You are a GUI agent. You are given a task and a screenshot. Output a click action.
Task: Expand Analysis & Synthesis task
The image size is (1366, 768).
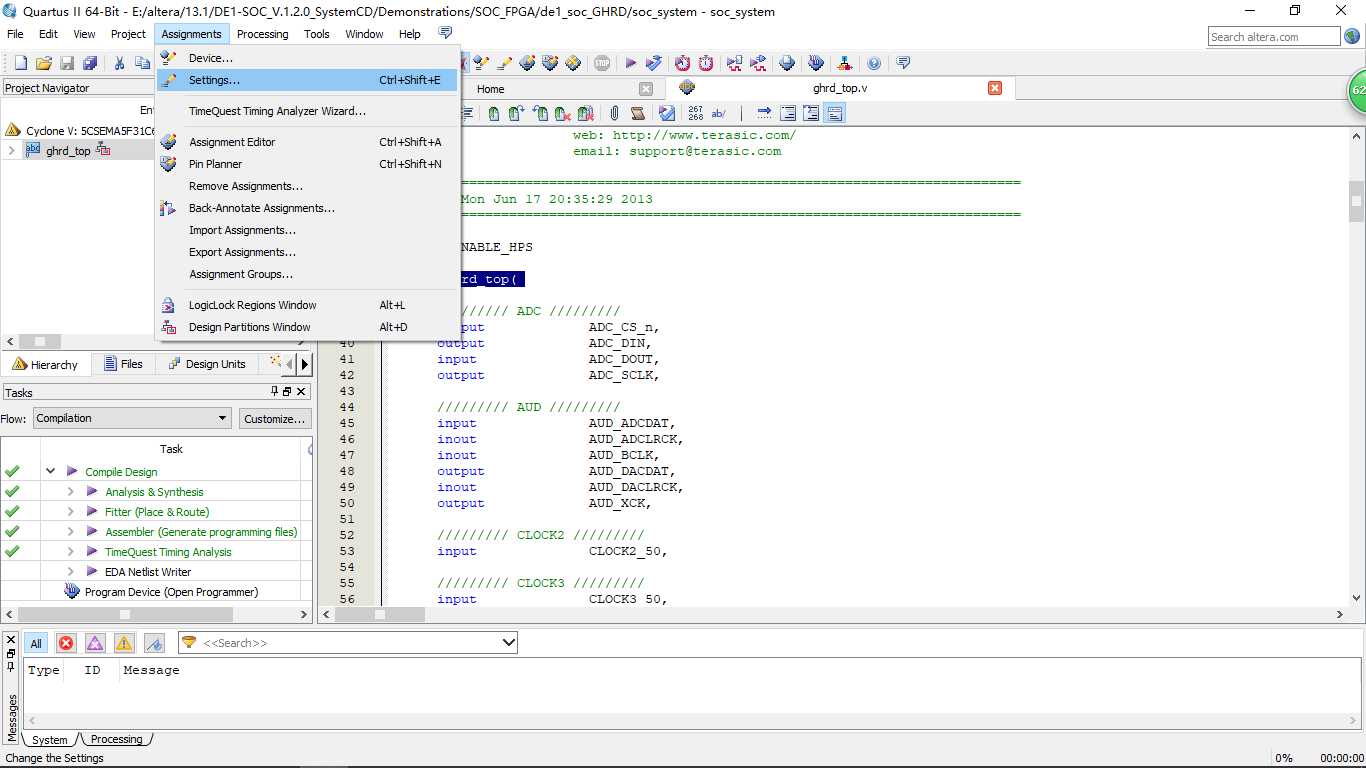coord(70,491)
